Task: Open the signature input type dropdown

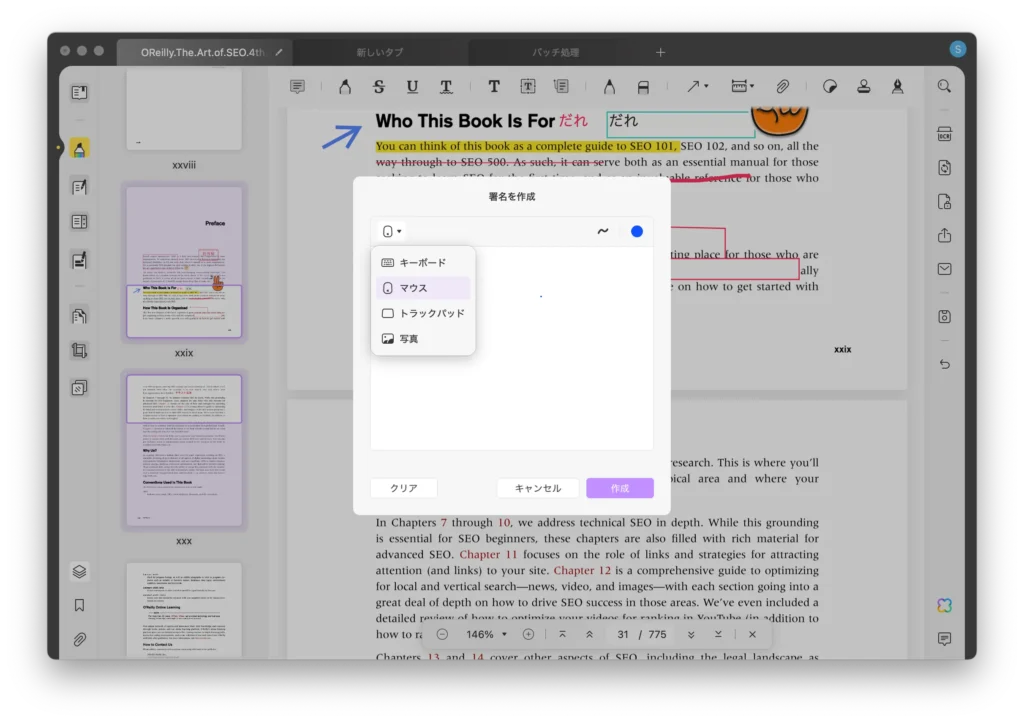Action: pyautogui.click(x=392, y=231)
